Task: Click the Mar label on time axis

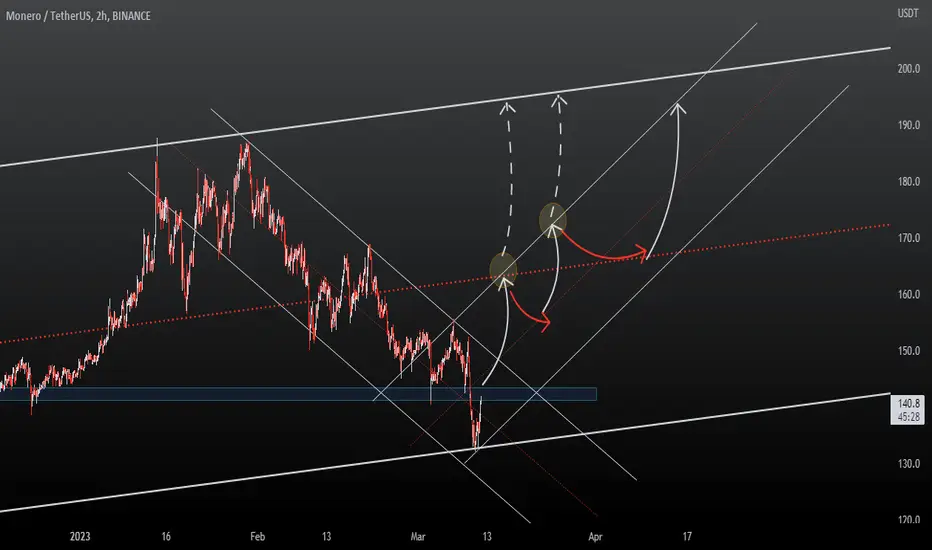Action: coord(418,537)
